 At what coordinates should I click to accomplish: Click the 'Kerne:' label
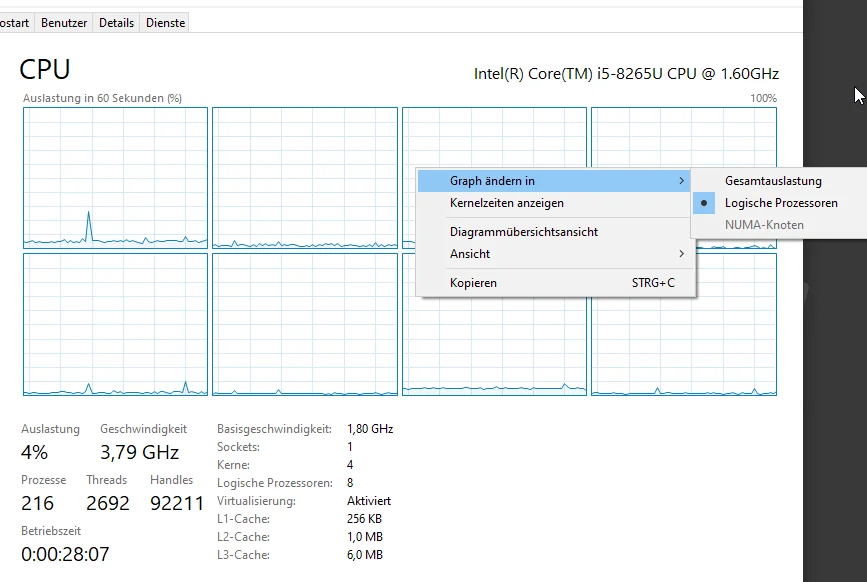coord(233,465)
